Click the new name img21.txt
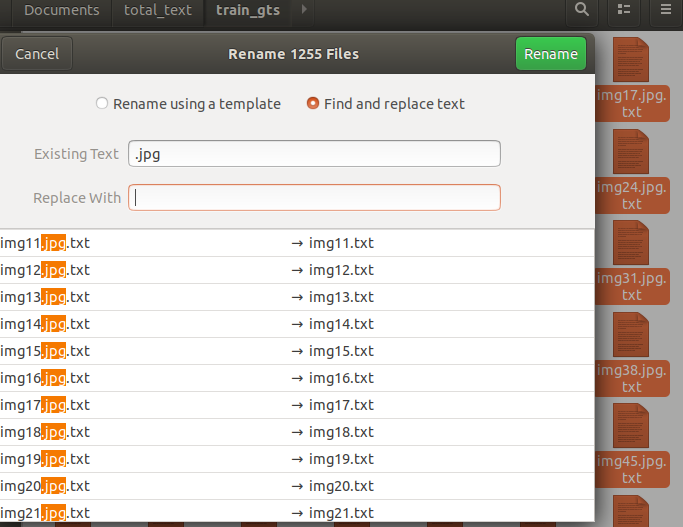 pos(341,513)
